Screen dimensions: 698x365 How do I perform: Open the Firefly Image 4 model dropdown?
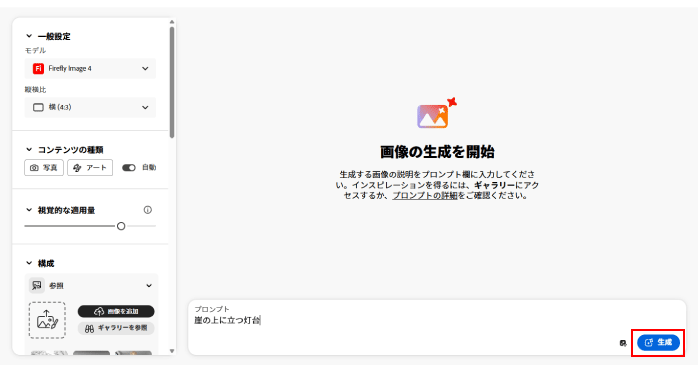[90, 69]
